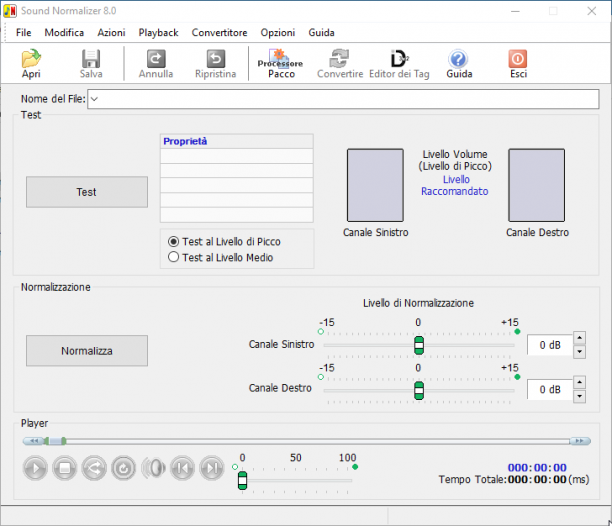Click the Convertire toolbar icon
Screen dimensions: 612x526
tap(340, 64)
